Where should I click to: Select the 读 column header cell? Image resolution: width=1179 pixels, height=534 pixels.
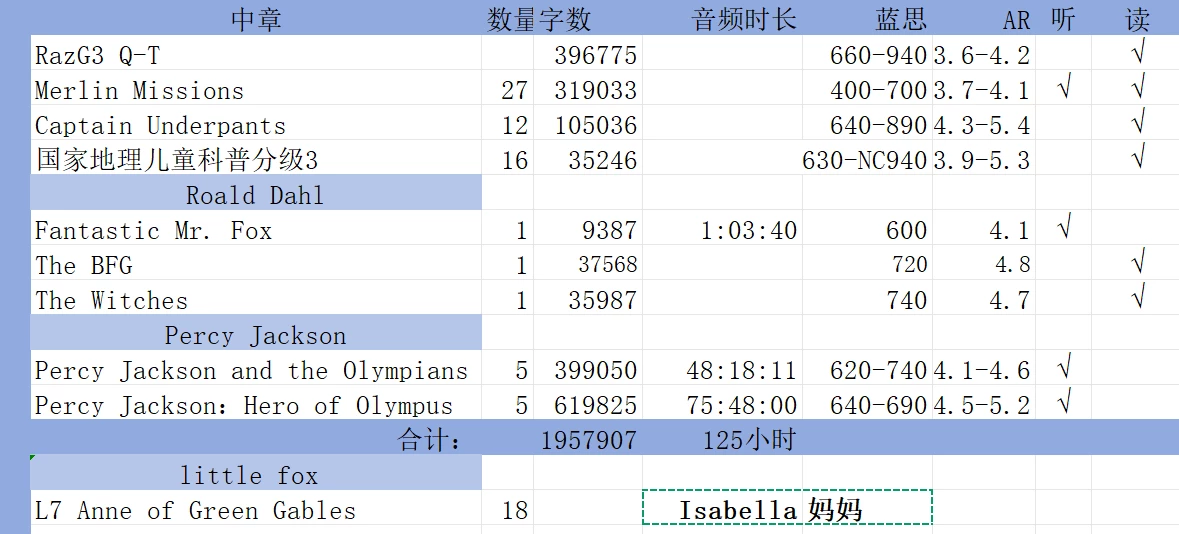click(x=1135, y=18)
